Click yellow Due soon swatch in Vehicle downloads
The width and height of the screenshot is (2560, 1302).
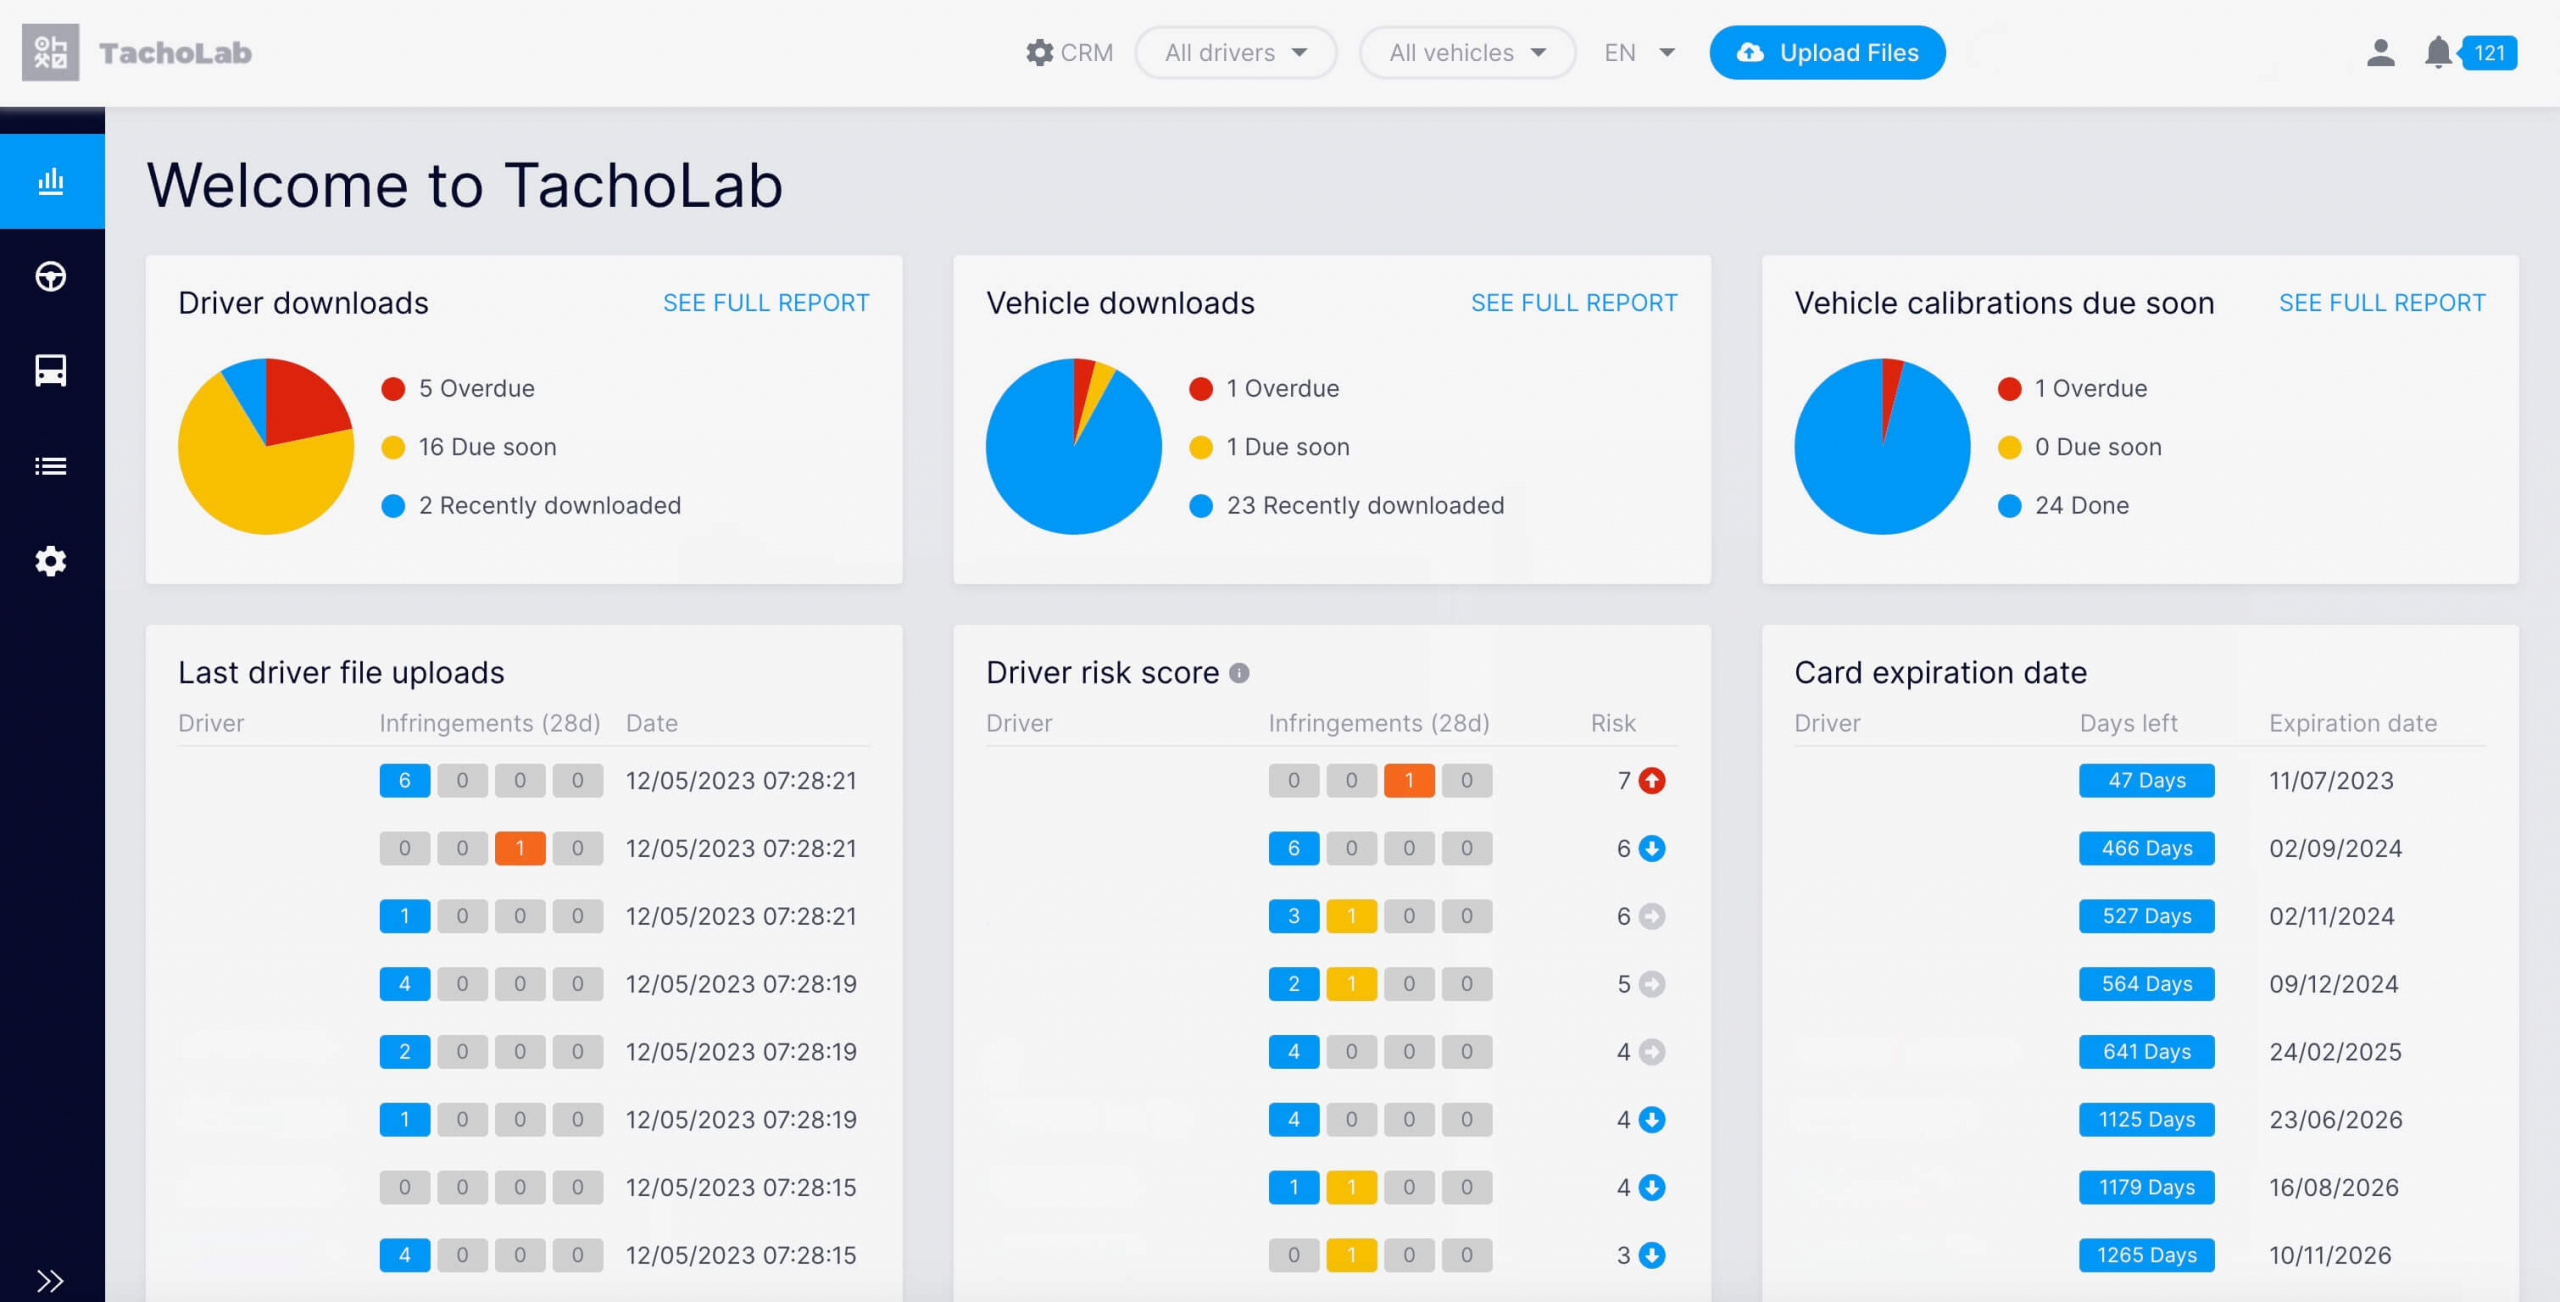pos(1201,447)
